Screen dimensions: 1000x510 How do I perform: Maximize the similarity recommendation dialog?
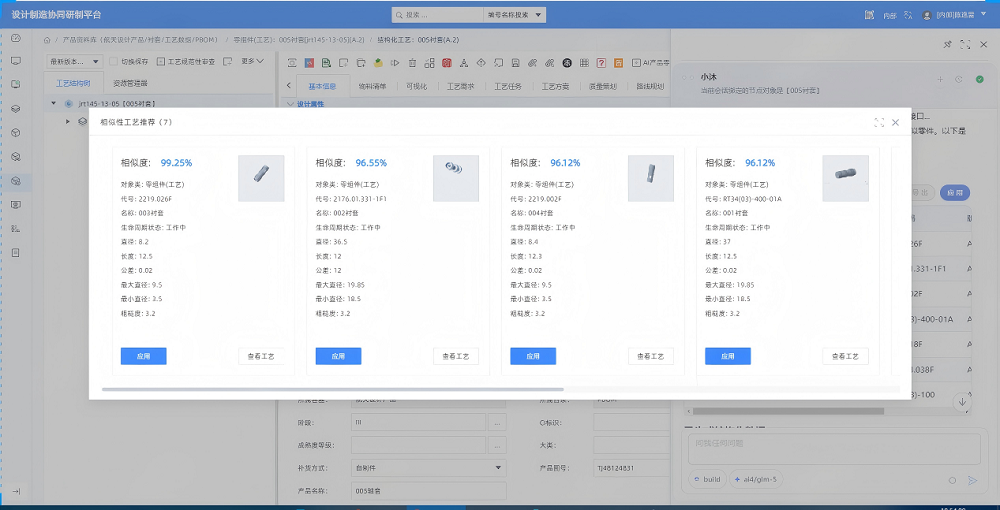879,122
